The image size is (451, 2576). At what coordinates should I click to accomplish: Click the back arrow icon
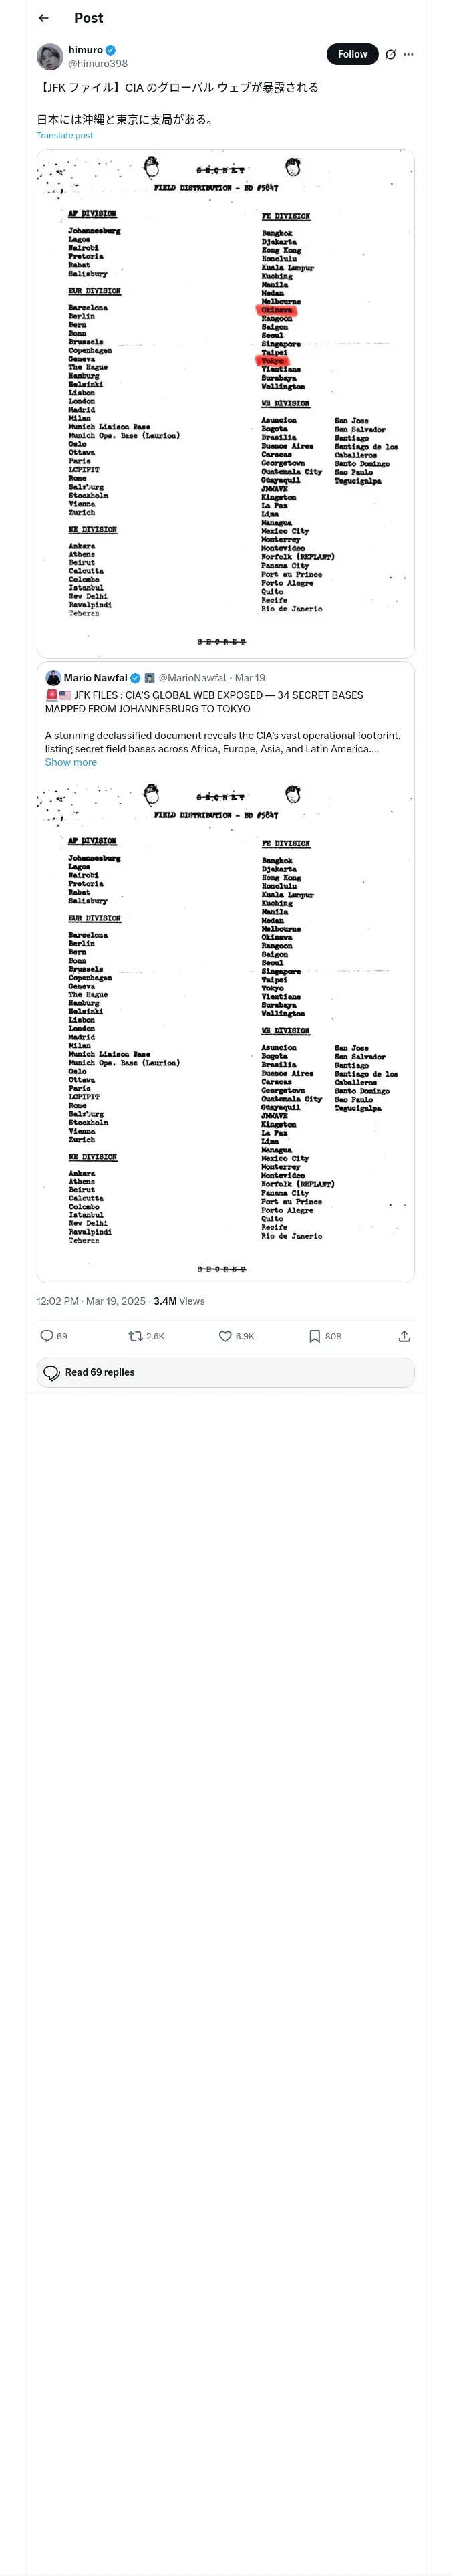(x=43, y=18)
